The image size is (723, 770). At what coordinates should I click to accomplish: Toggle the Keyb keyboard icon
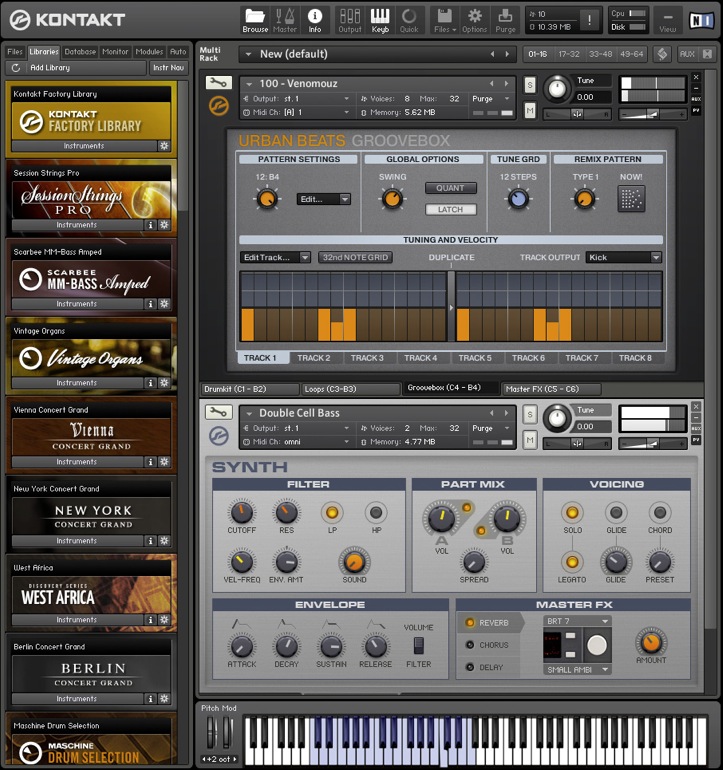click(x=380, y=20)
